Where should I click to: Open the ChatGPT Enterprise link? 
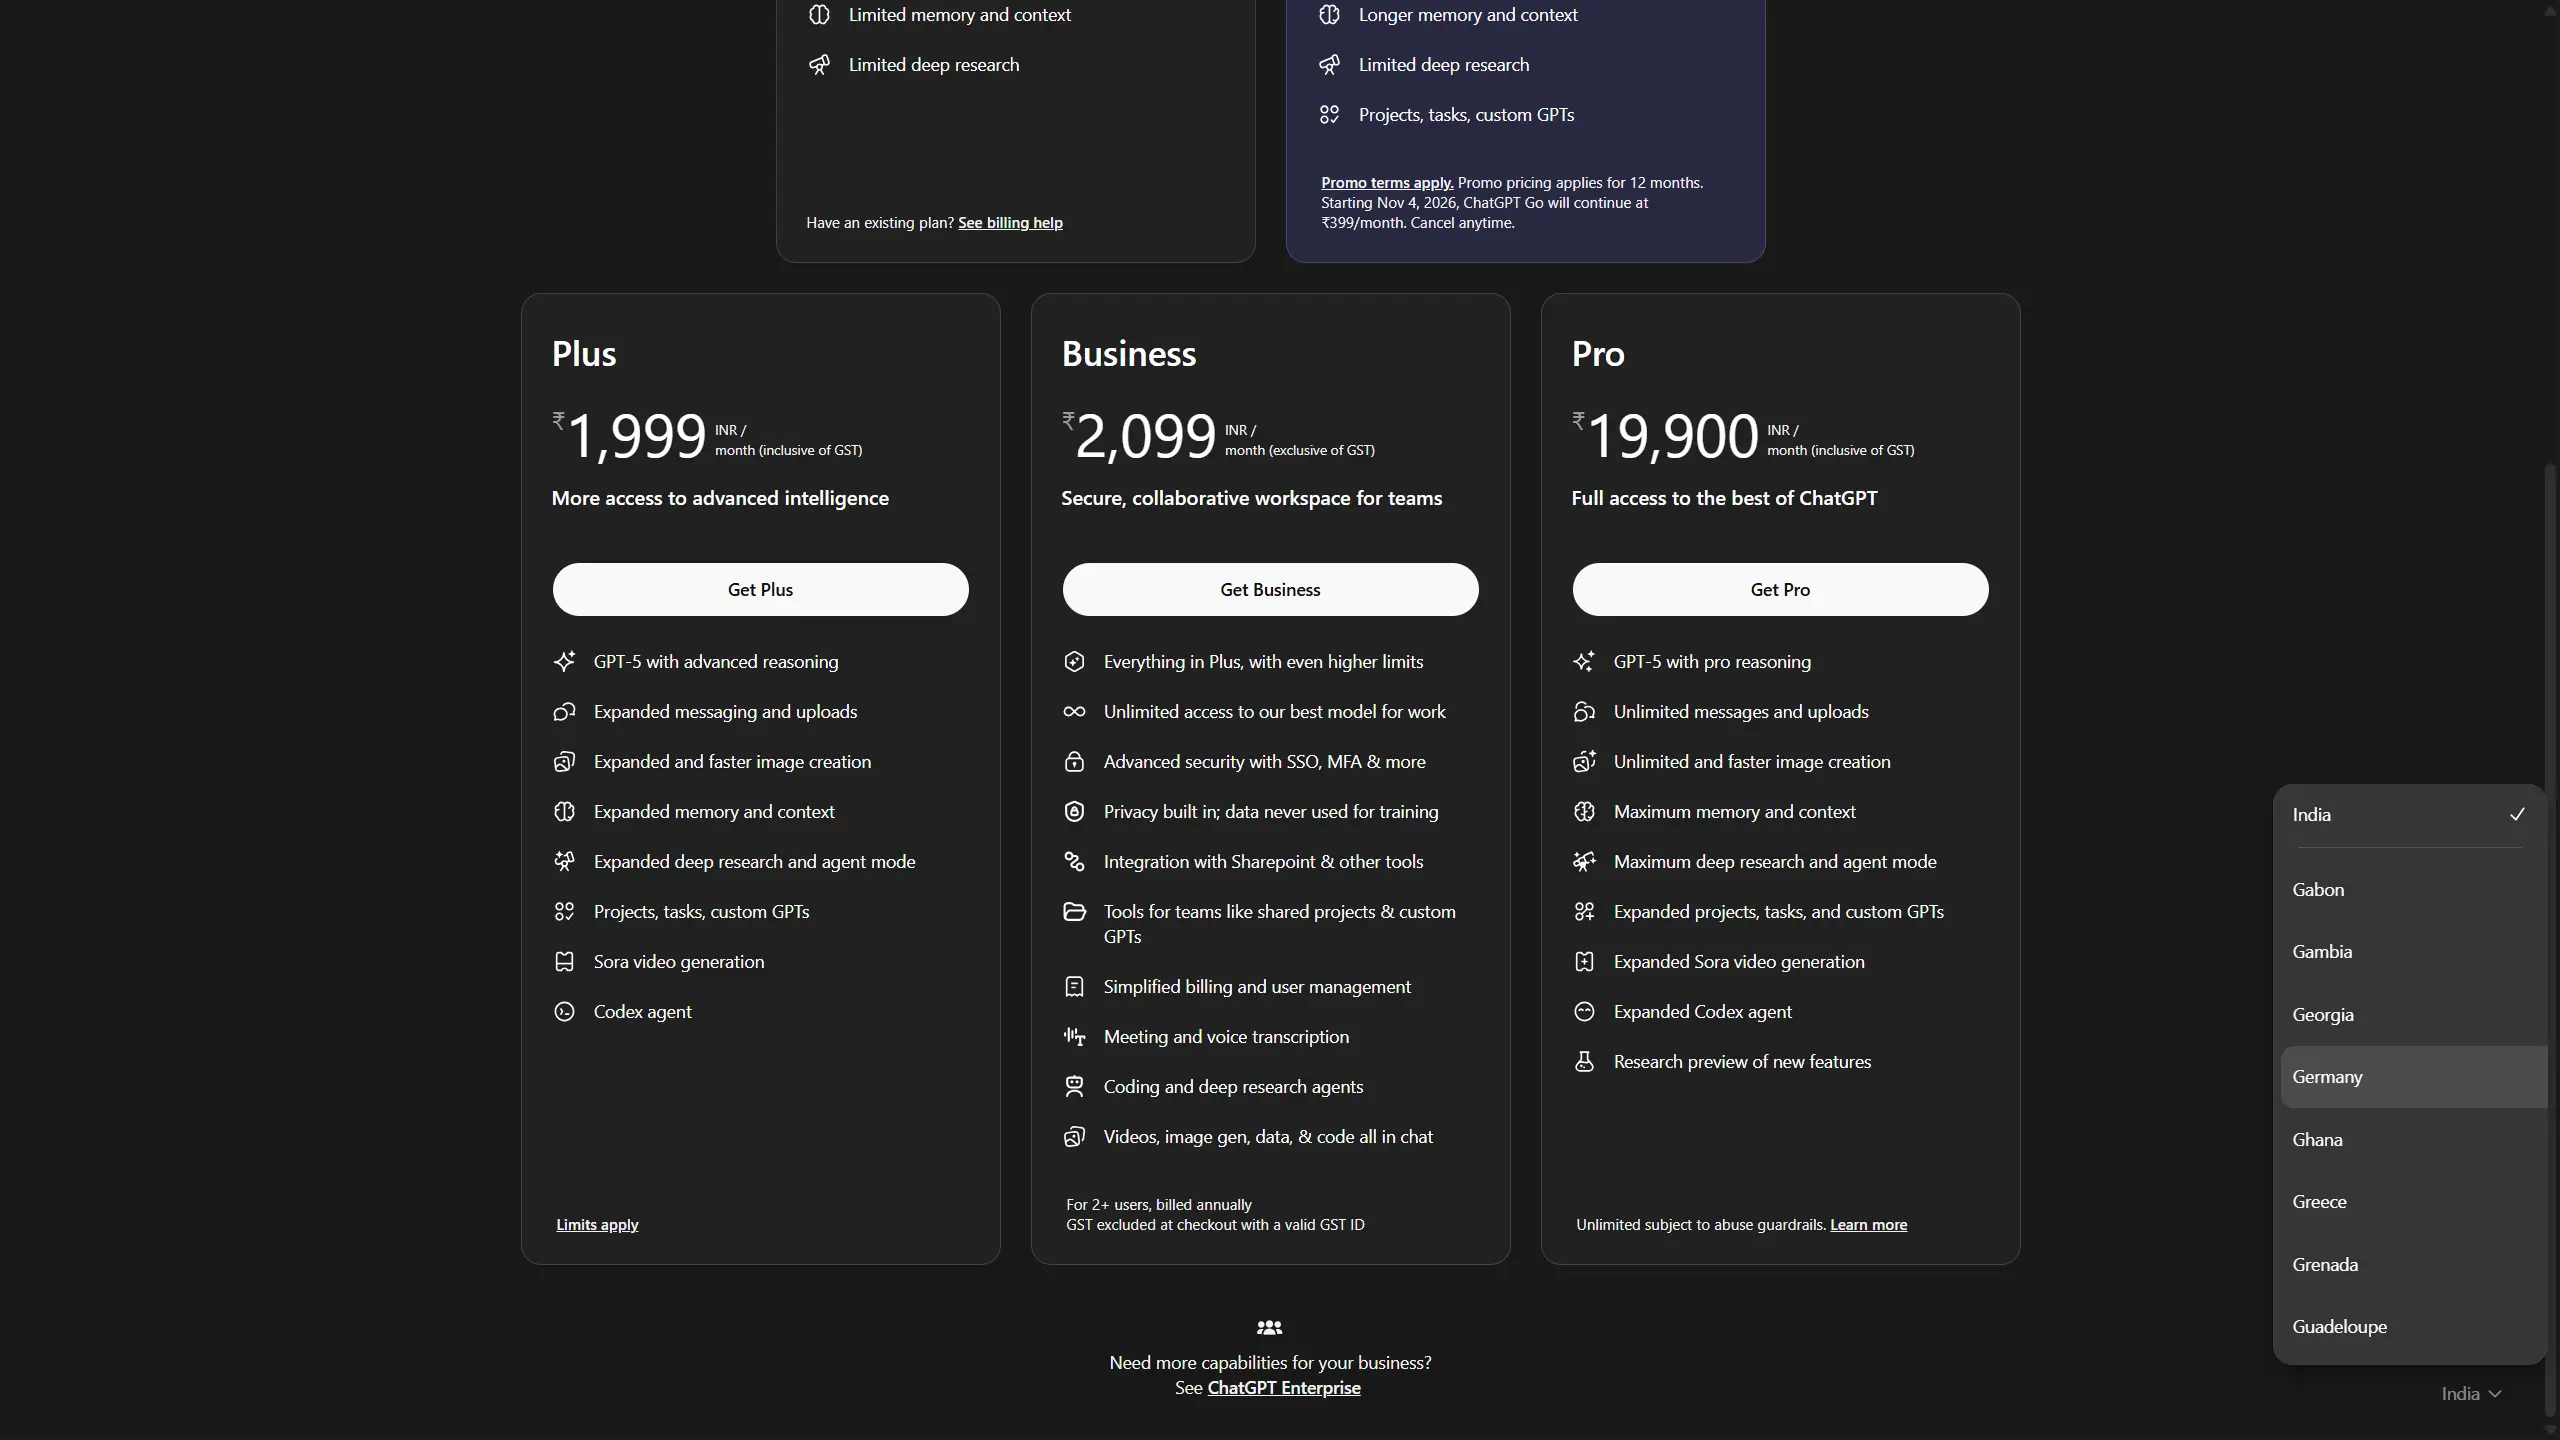pyautogui.click(x=1283, y=1388)
